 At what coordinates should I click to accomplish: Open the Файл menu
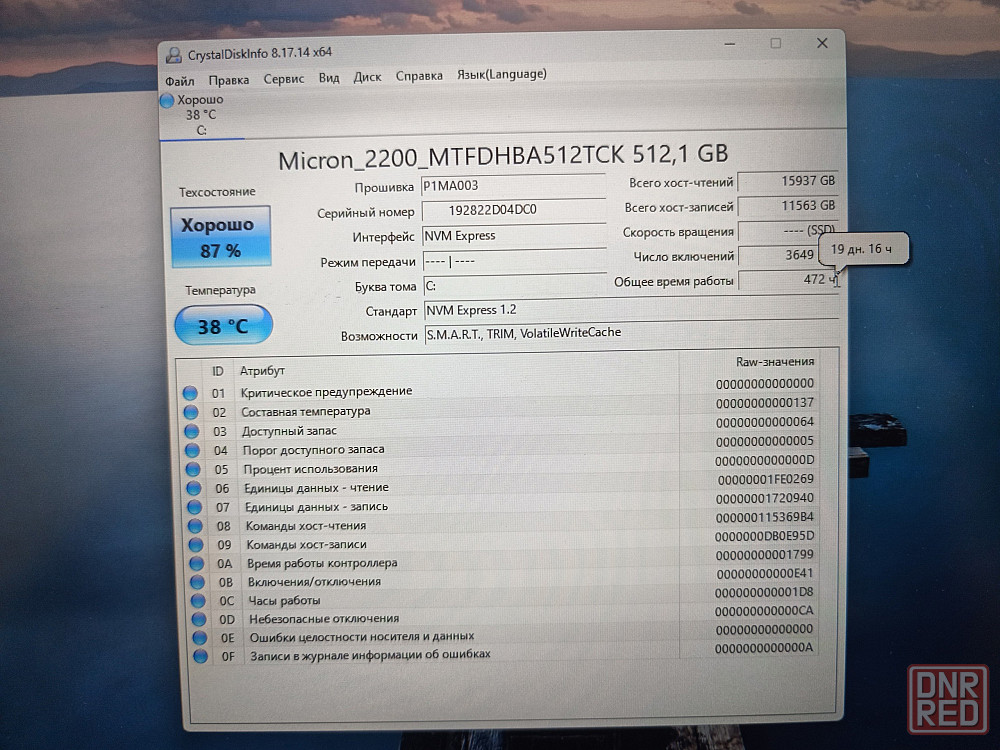180,81
